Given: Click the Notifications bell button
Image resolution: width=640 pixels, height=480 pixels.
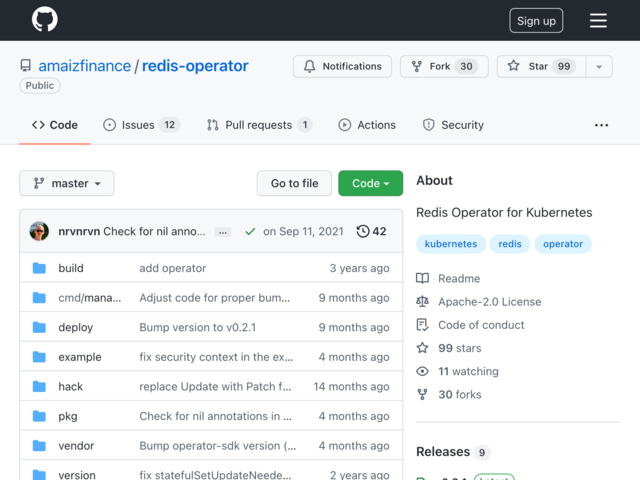Looking at the screenshot, I should [342, 66].
